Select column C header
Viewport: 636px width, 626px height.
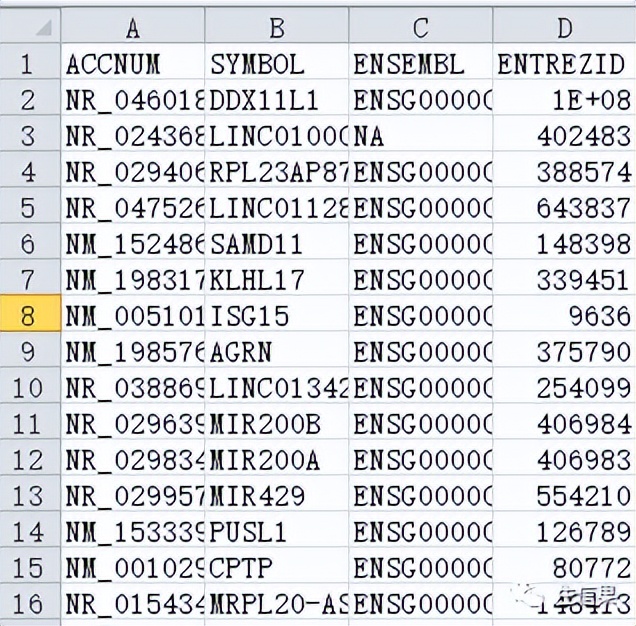tap(421, 25)
